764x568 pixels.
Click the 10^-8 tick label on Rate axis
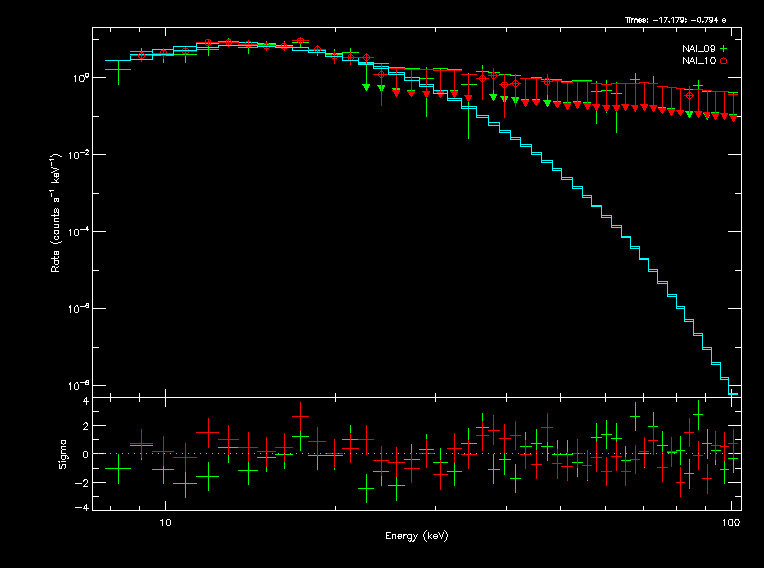(81, 385)
